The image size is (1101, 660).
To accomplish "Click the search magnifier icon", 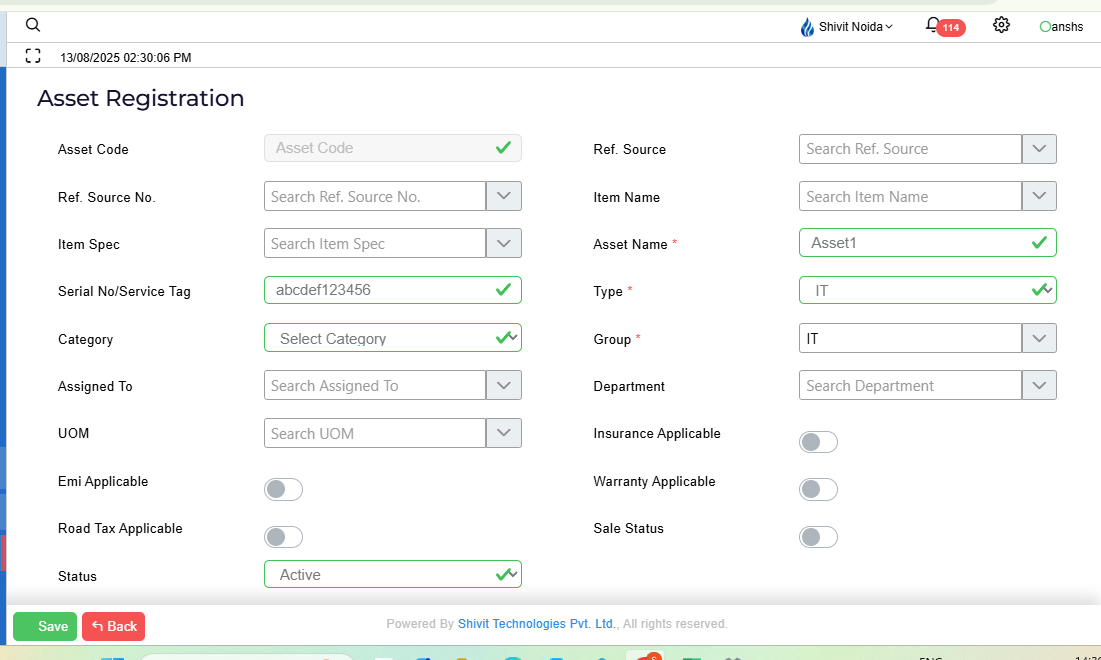I will pos(33,26).
